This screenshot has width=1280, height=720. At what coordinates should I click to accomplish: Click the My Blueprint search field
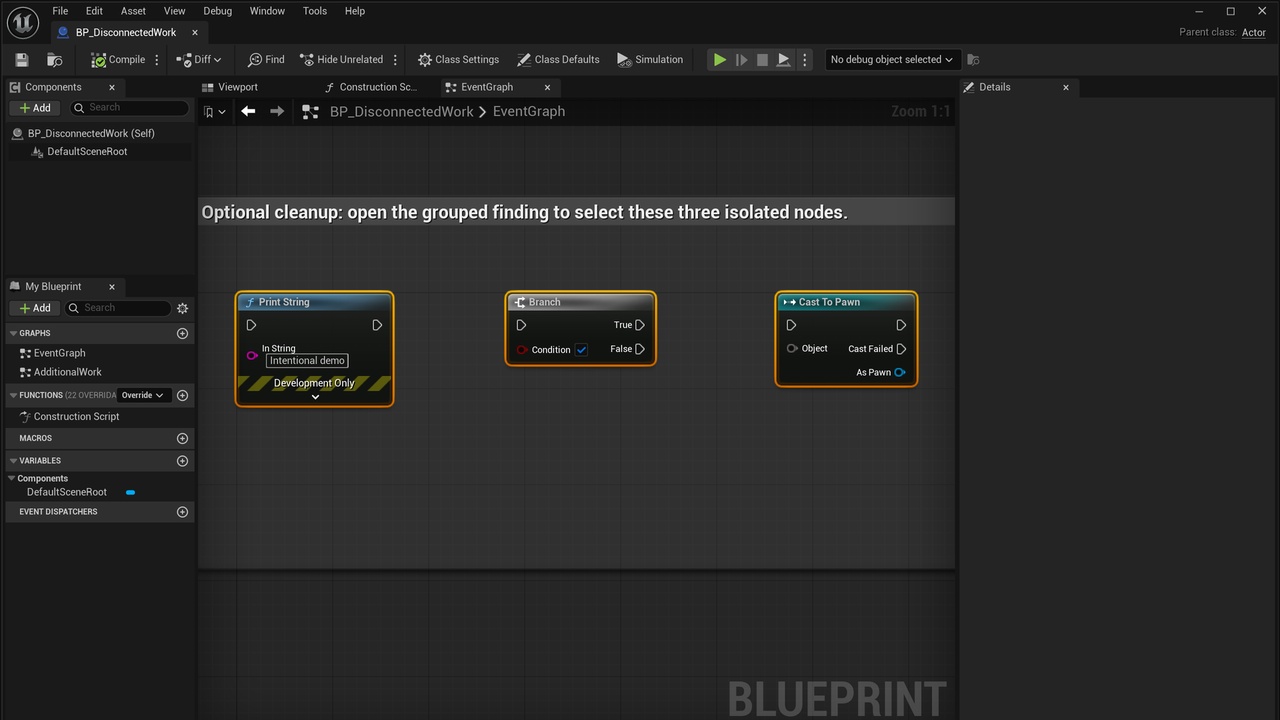[118, 308]
